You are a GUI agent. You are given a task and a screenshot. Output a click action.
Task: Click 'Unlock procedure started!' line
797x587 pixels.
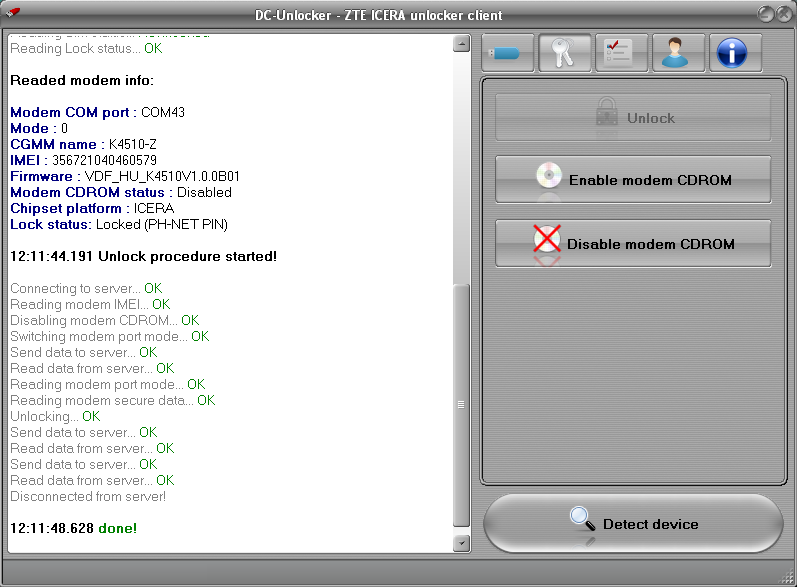(143, 257)
